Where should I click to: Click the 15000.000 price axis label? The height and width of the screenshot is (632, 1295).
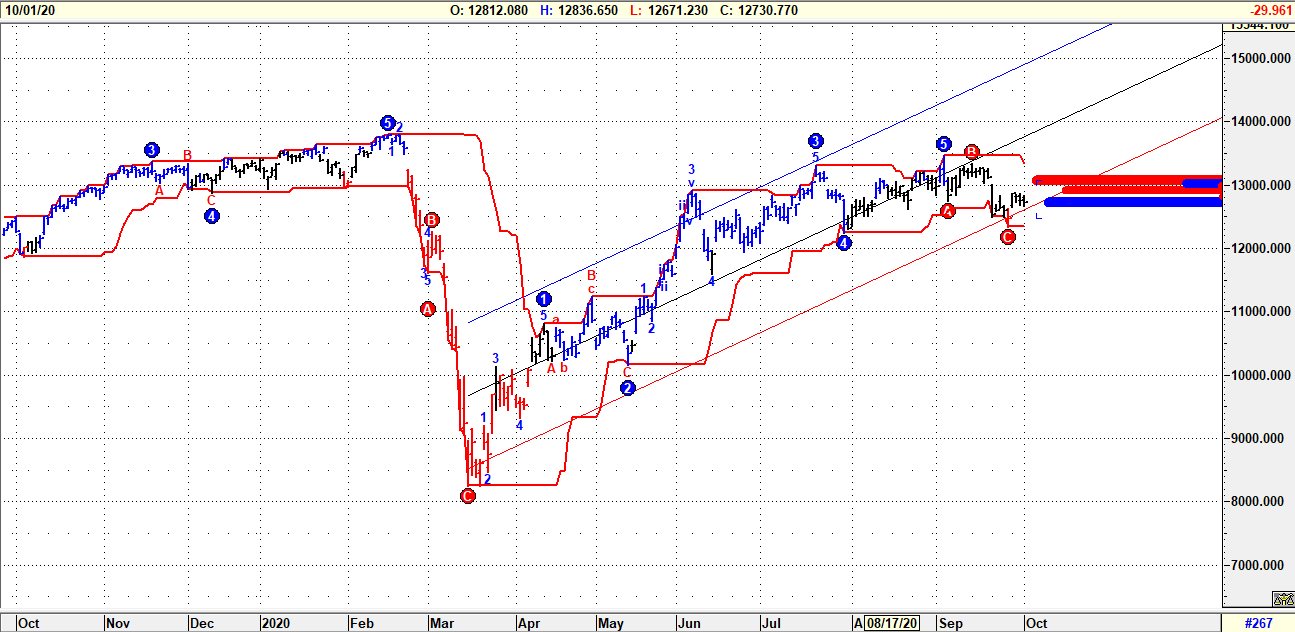click(x=1262, y=58)
